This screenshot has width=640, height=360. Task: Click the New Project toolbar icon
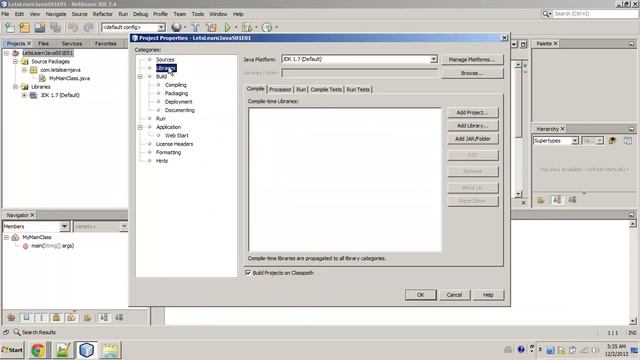point(24,27)
